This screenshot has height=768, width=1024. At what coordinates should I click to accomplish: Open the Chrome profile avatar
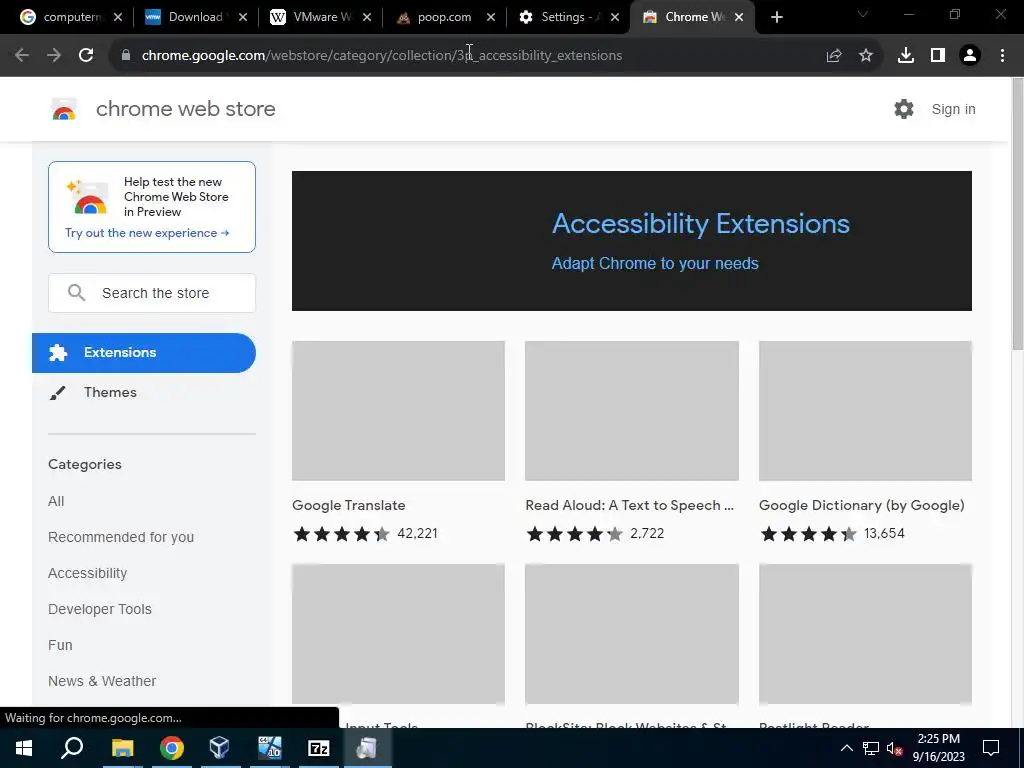tap(970, 56)
